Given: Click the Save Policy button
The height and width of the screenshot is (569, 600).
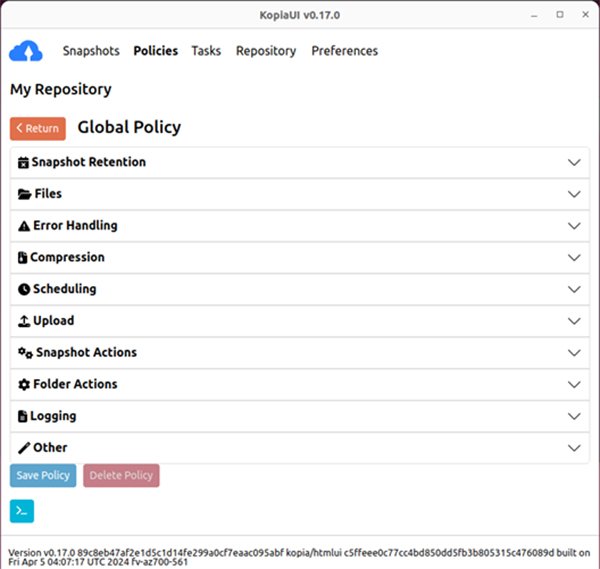Looking at the screenshot, I should 43,476.
